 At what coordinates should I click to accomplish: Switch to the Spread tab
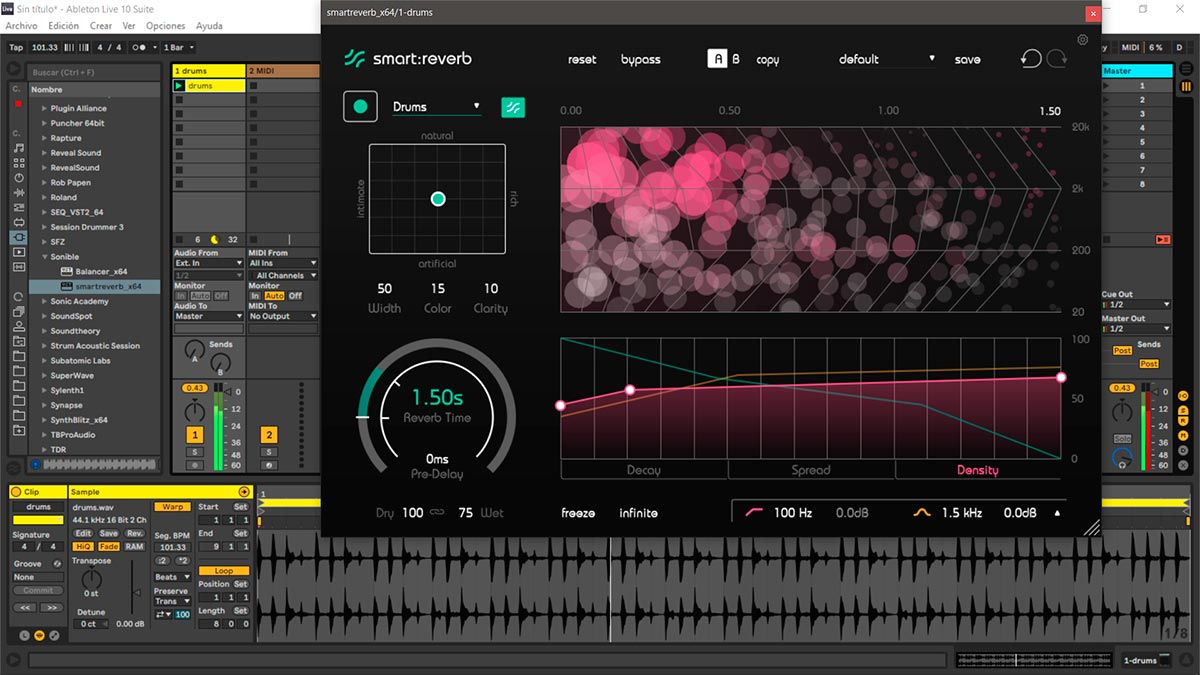(x=810, y=470)
